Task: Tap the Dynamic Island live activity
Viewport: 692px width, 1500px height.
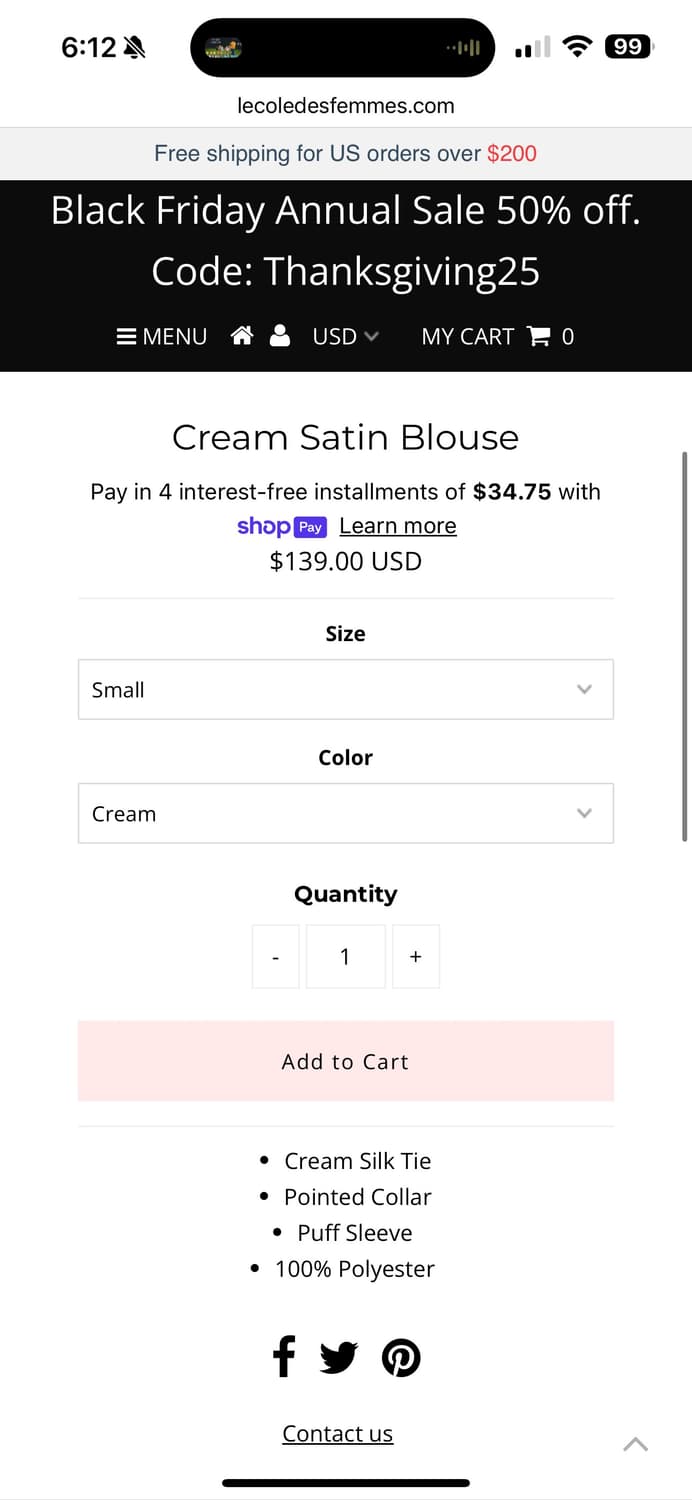Action: coord(342,47)
